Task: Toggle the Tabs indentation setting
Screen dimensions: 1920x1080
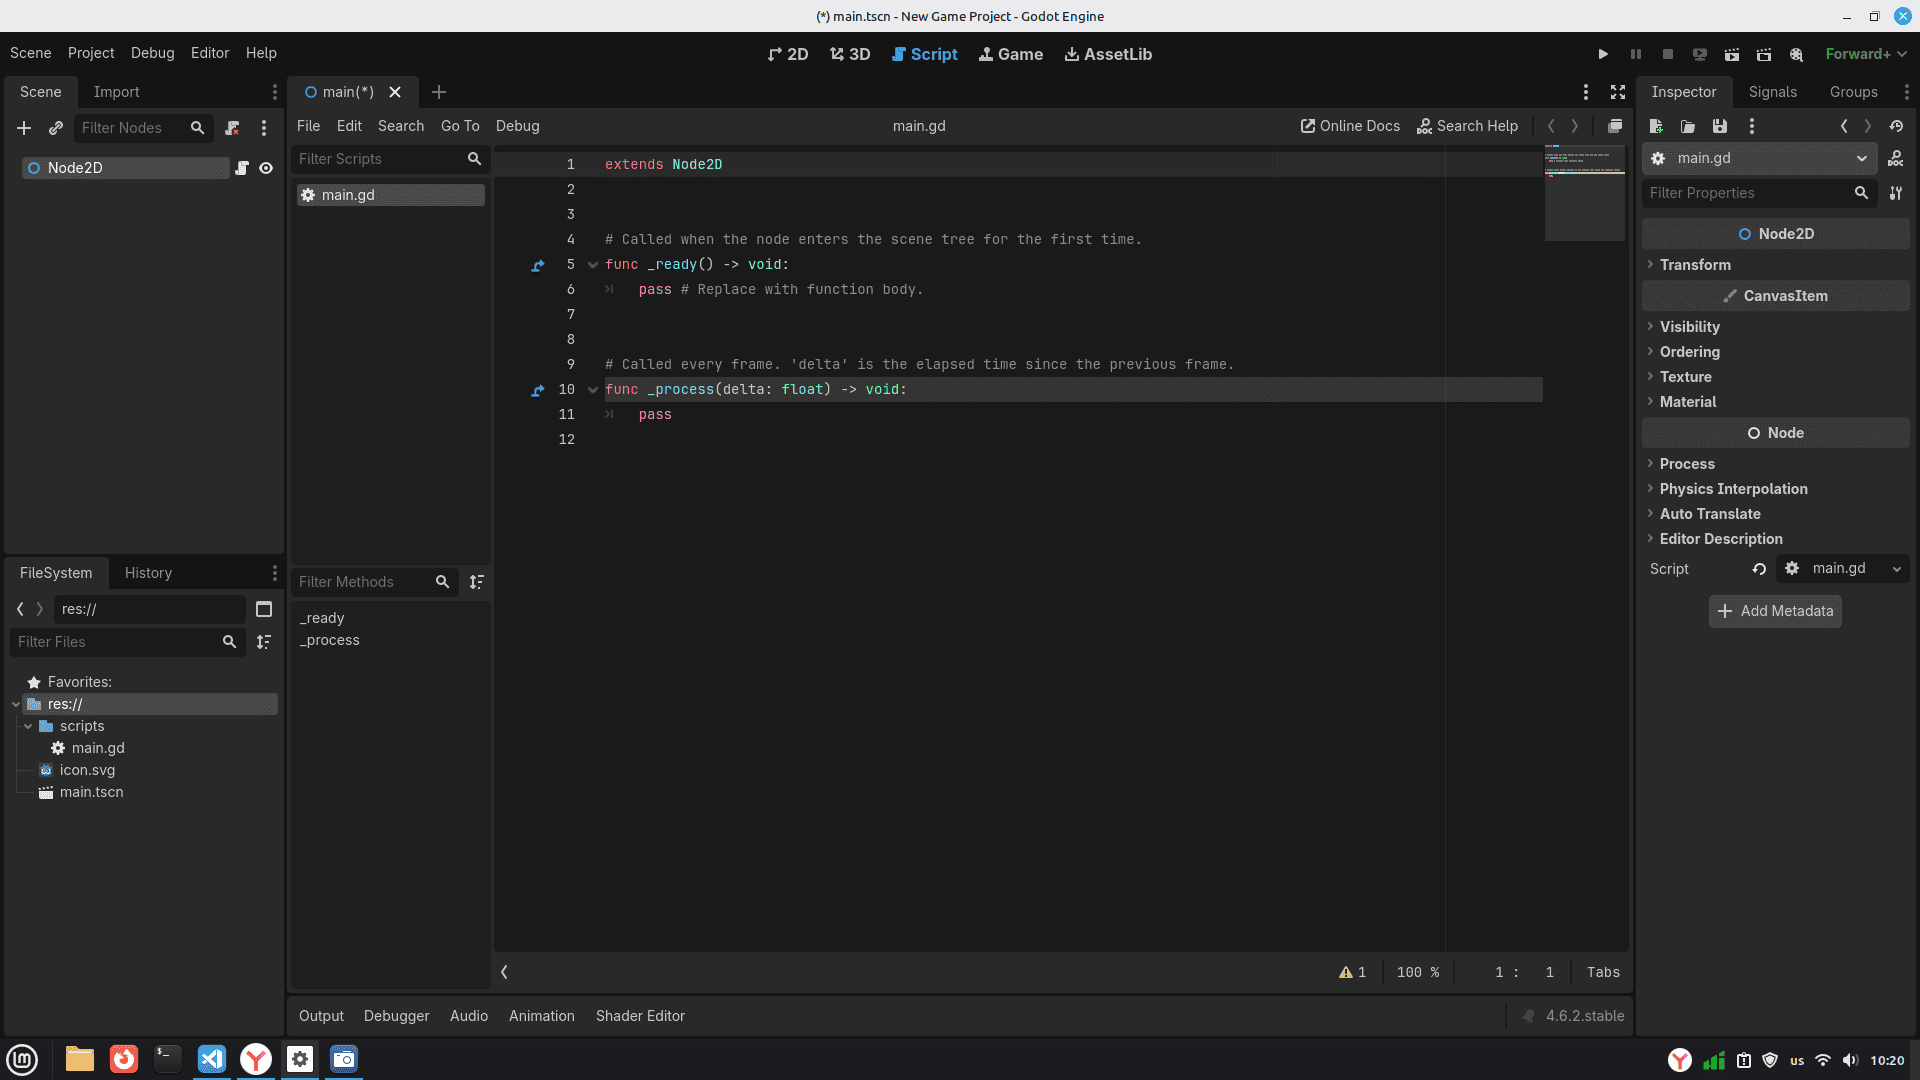Action: coord(1603,972)
